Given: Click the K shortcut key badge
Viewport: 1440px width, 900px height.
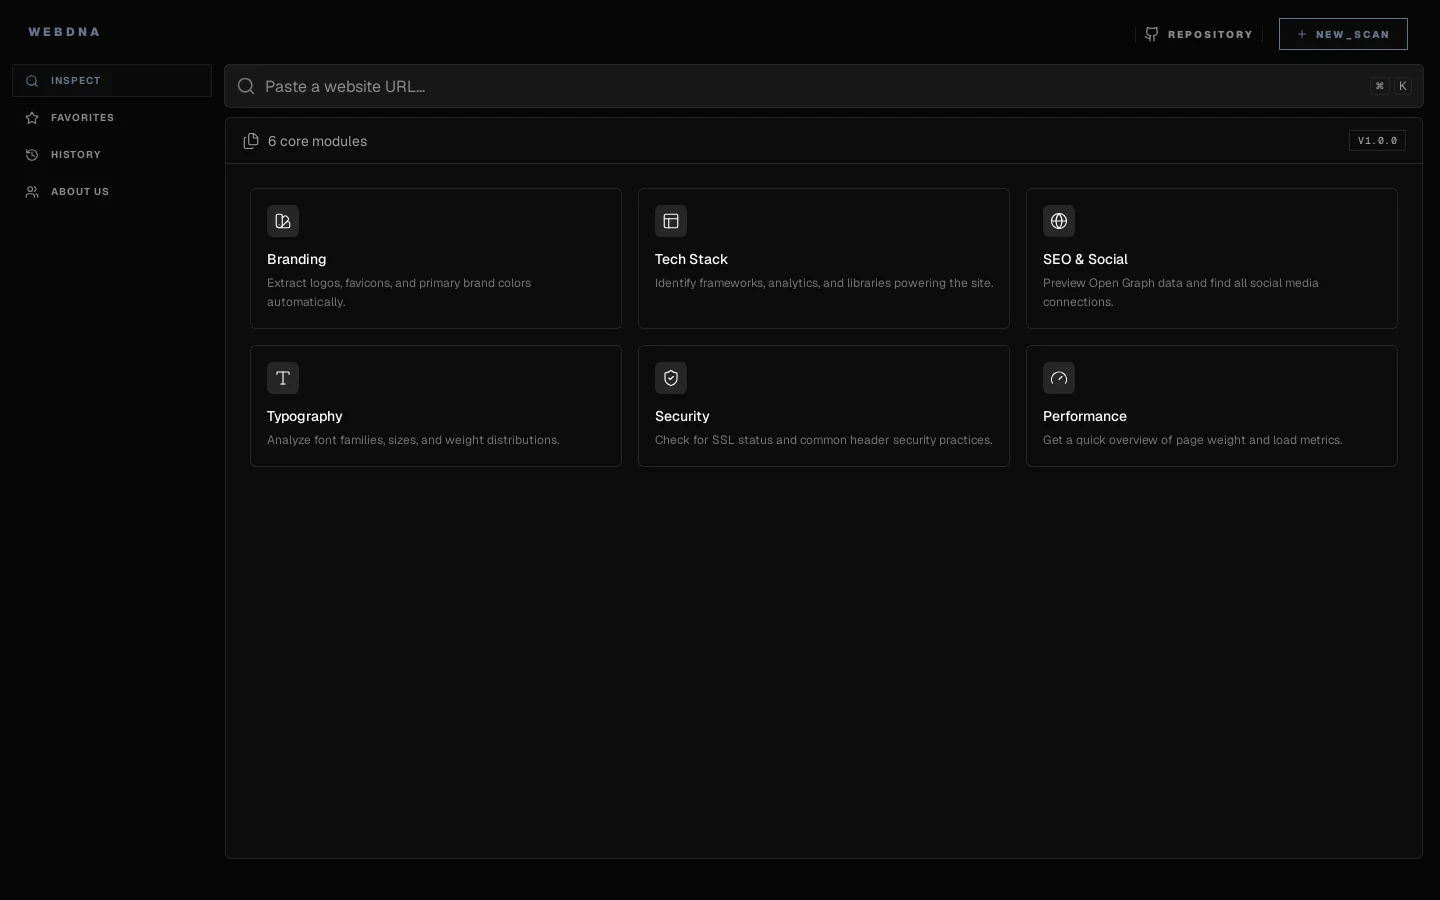Looking at the screenshot, I should [1403, 86].
